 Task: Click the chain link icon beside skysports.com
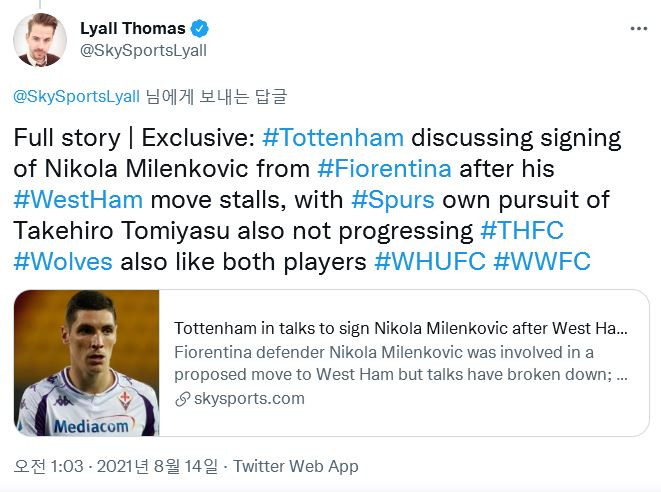coord(183,399)
